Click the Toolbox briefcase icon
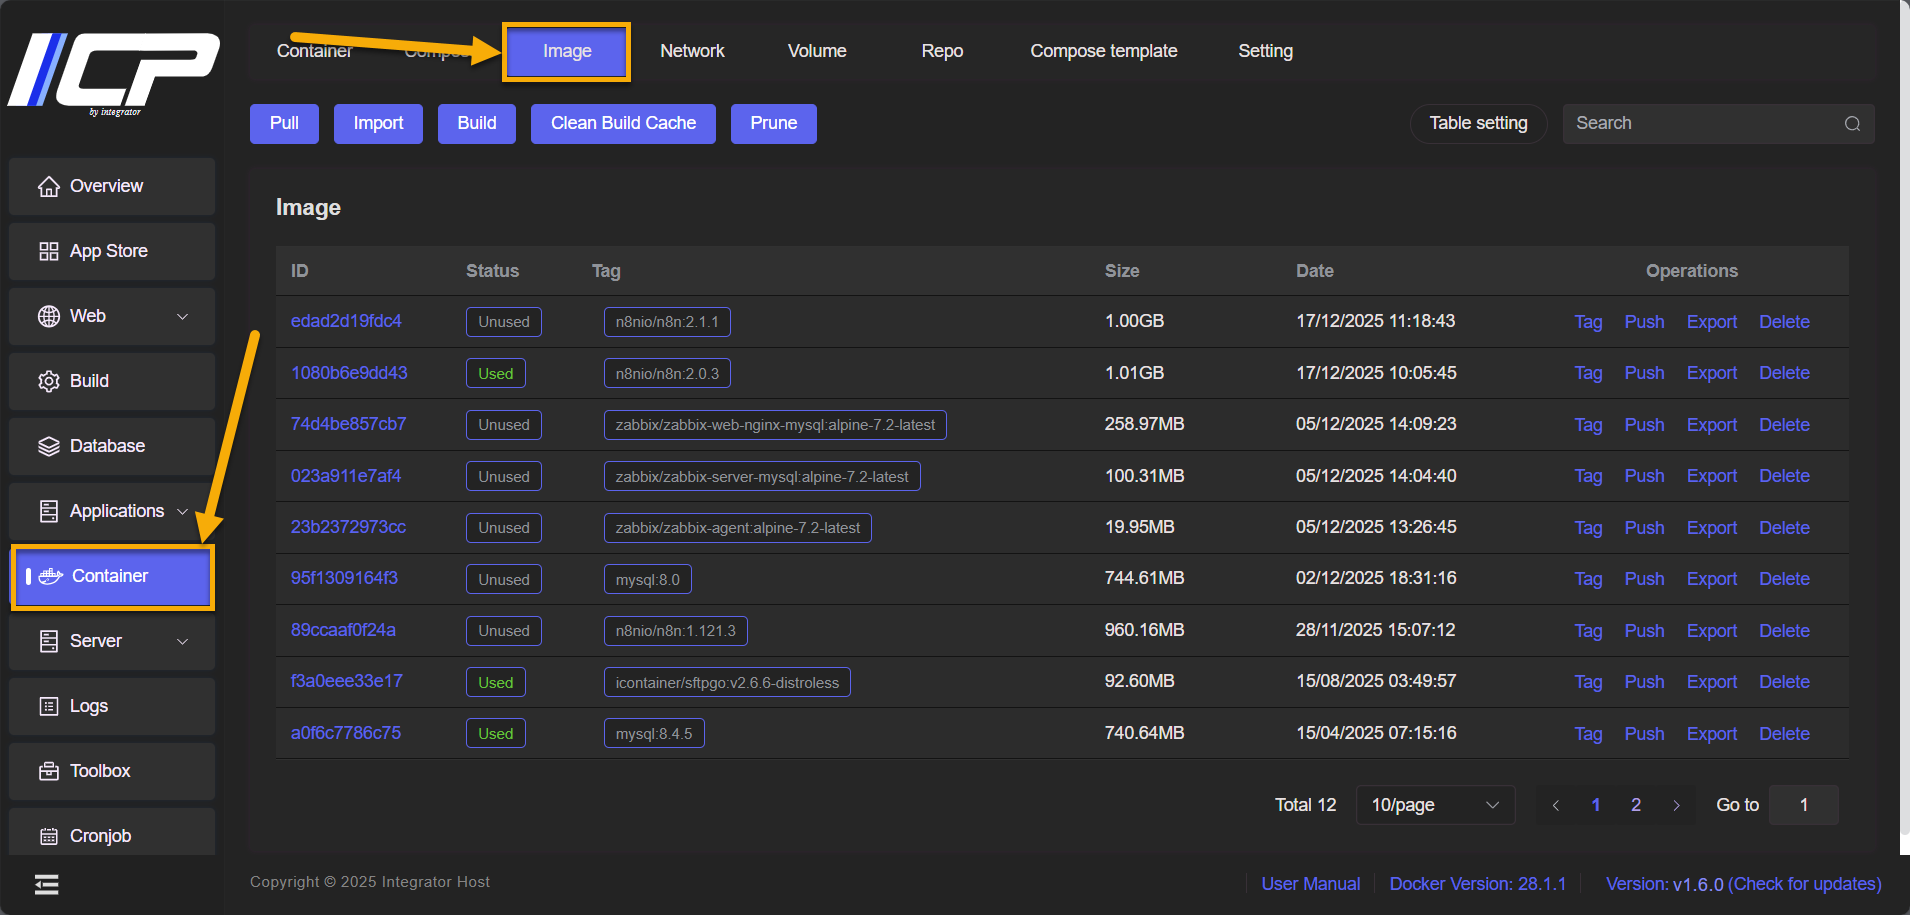Image resolution: width=1910 pixels, height=915 pixels. pyautogui.click(x=48, y=771)
